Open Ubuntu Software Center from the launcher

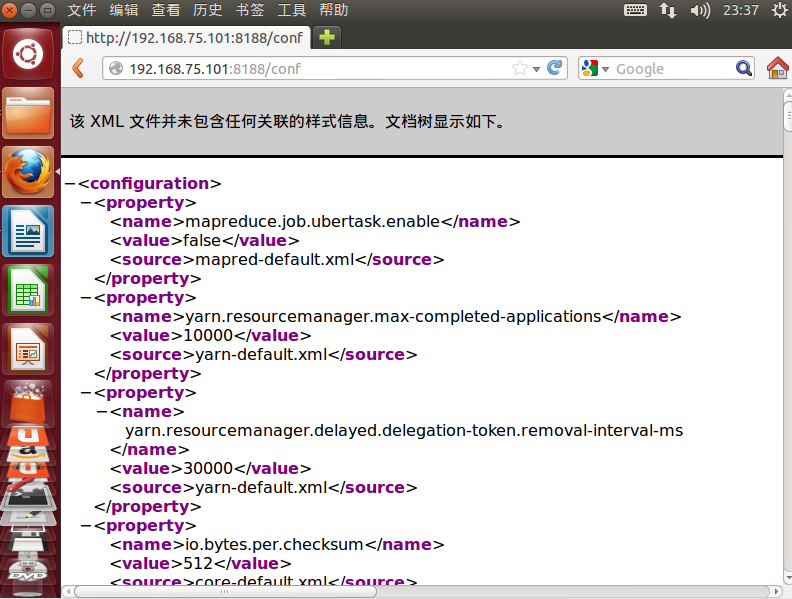tap(28, 404)
